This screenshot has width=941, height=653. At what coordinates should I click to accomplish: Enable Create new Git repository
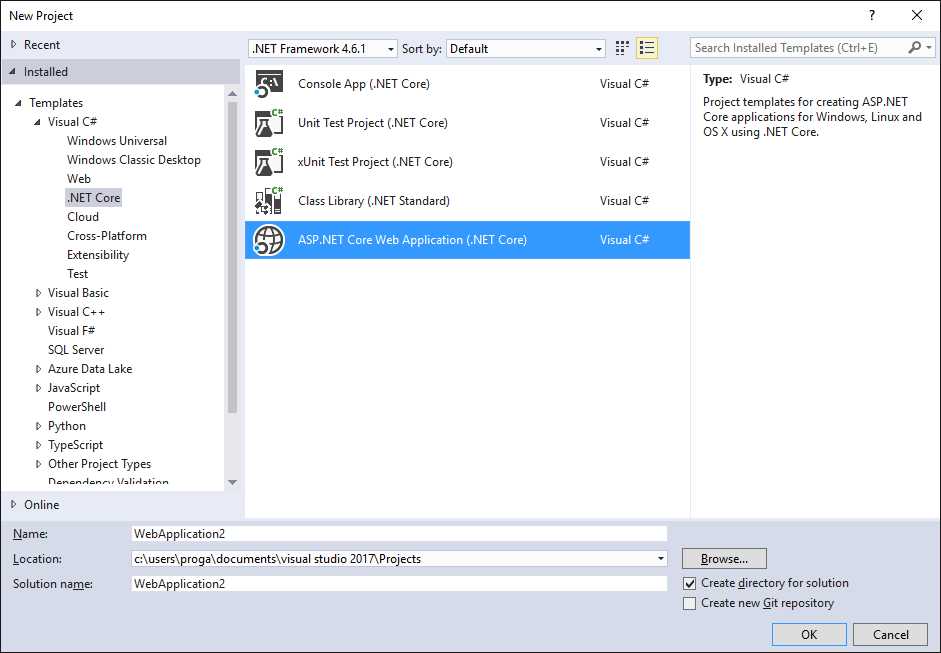[689, 603]
